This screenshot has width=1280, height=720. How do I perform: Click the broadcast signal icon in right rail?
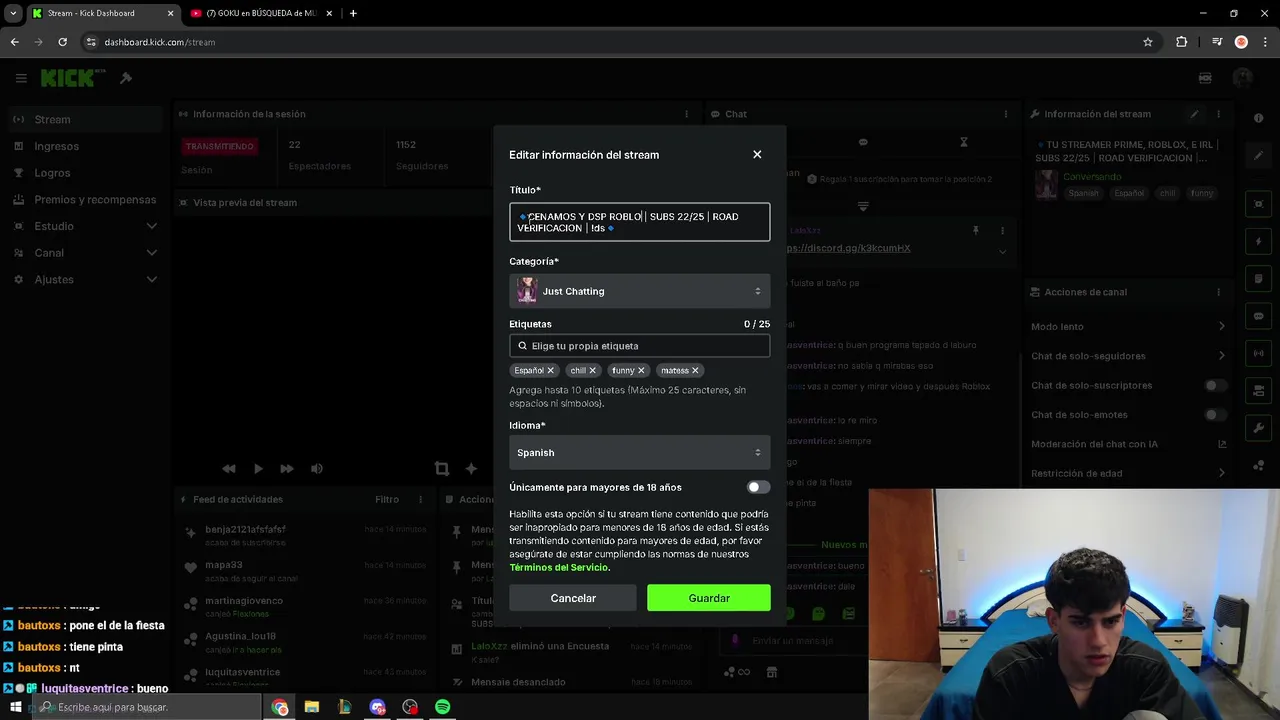[x=1258, y=353]
